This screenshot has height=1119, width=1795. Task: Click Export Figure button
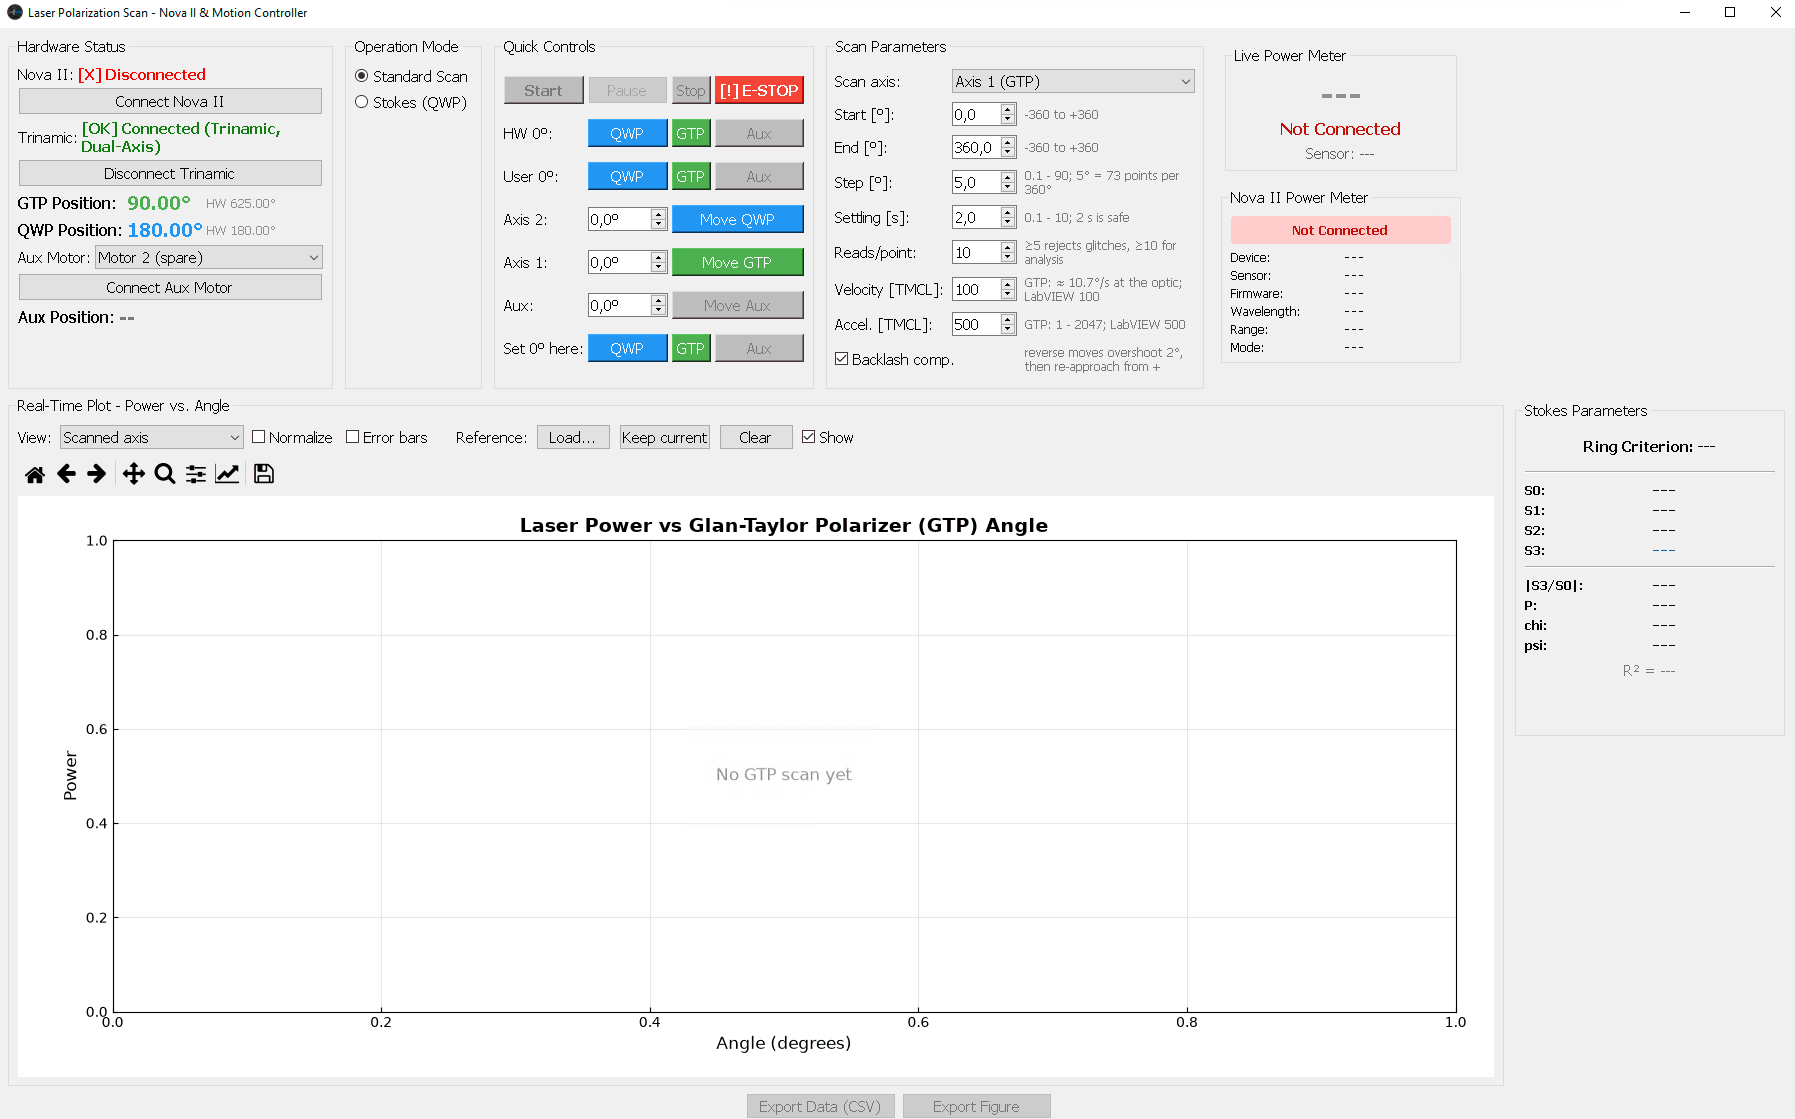point(977,1106)
